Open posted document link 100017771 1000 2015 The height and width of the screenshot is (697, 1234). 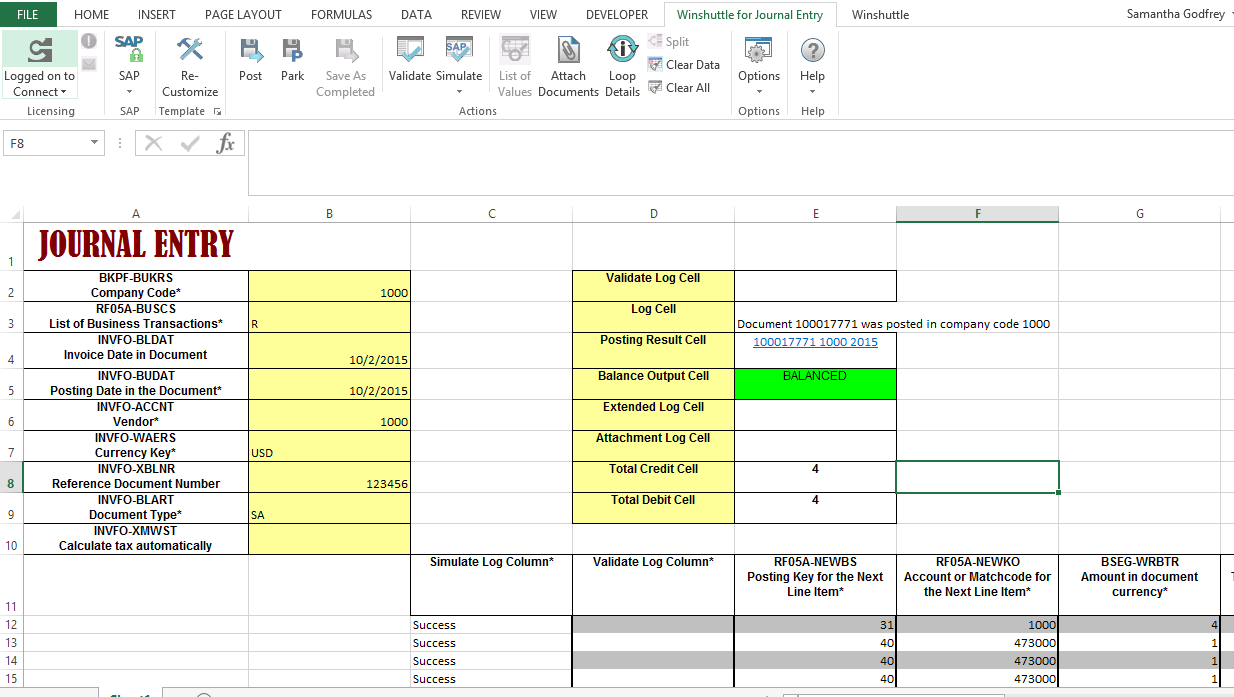pyautogui.click(x=815, y=342)
